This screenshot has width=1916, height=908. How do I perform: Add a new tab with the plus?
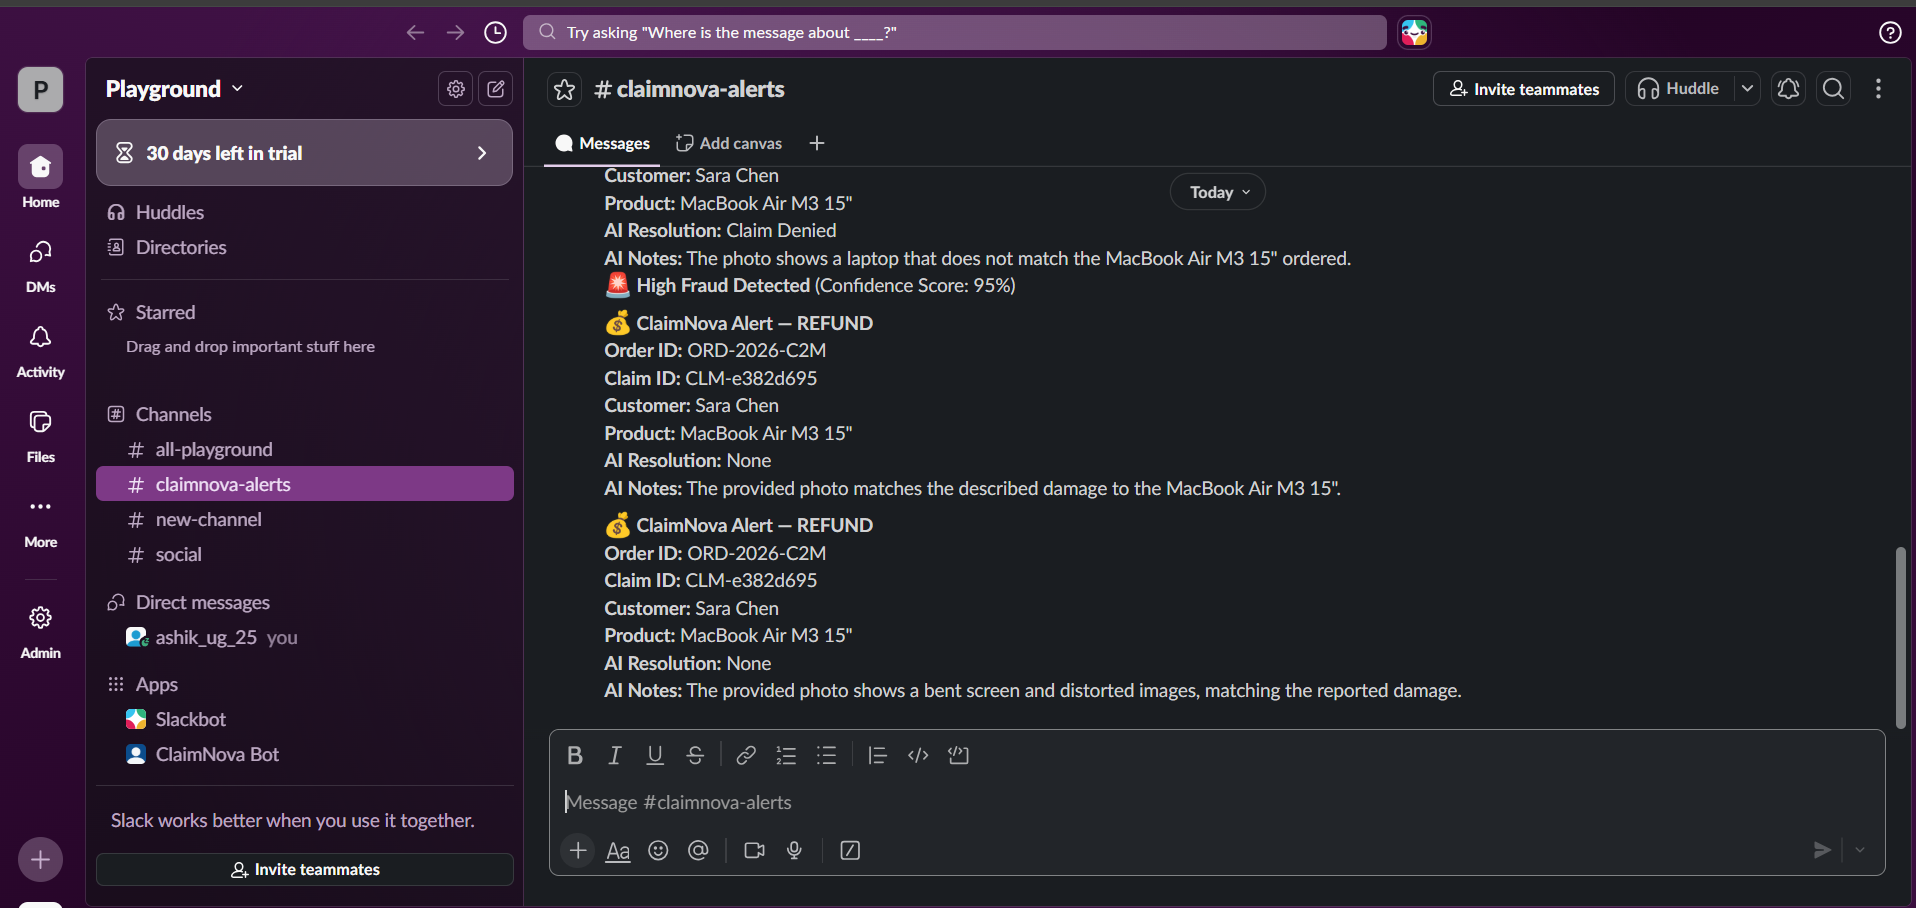coord(817,143)
